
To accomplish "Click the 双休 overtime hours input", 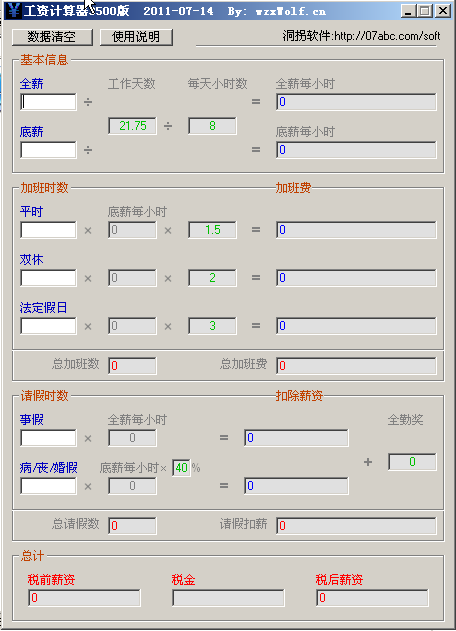I will click(x=48, y=278).
